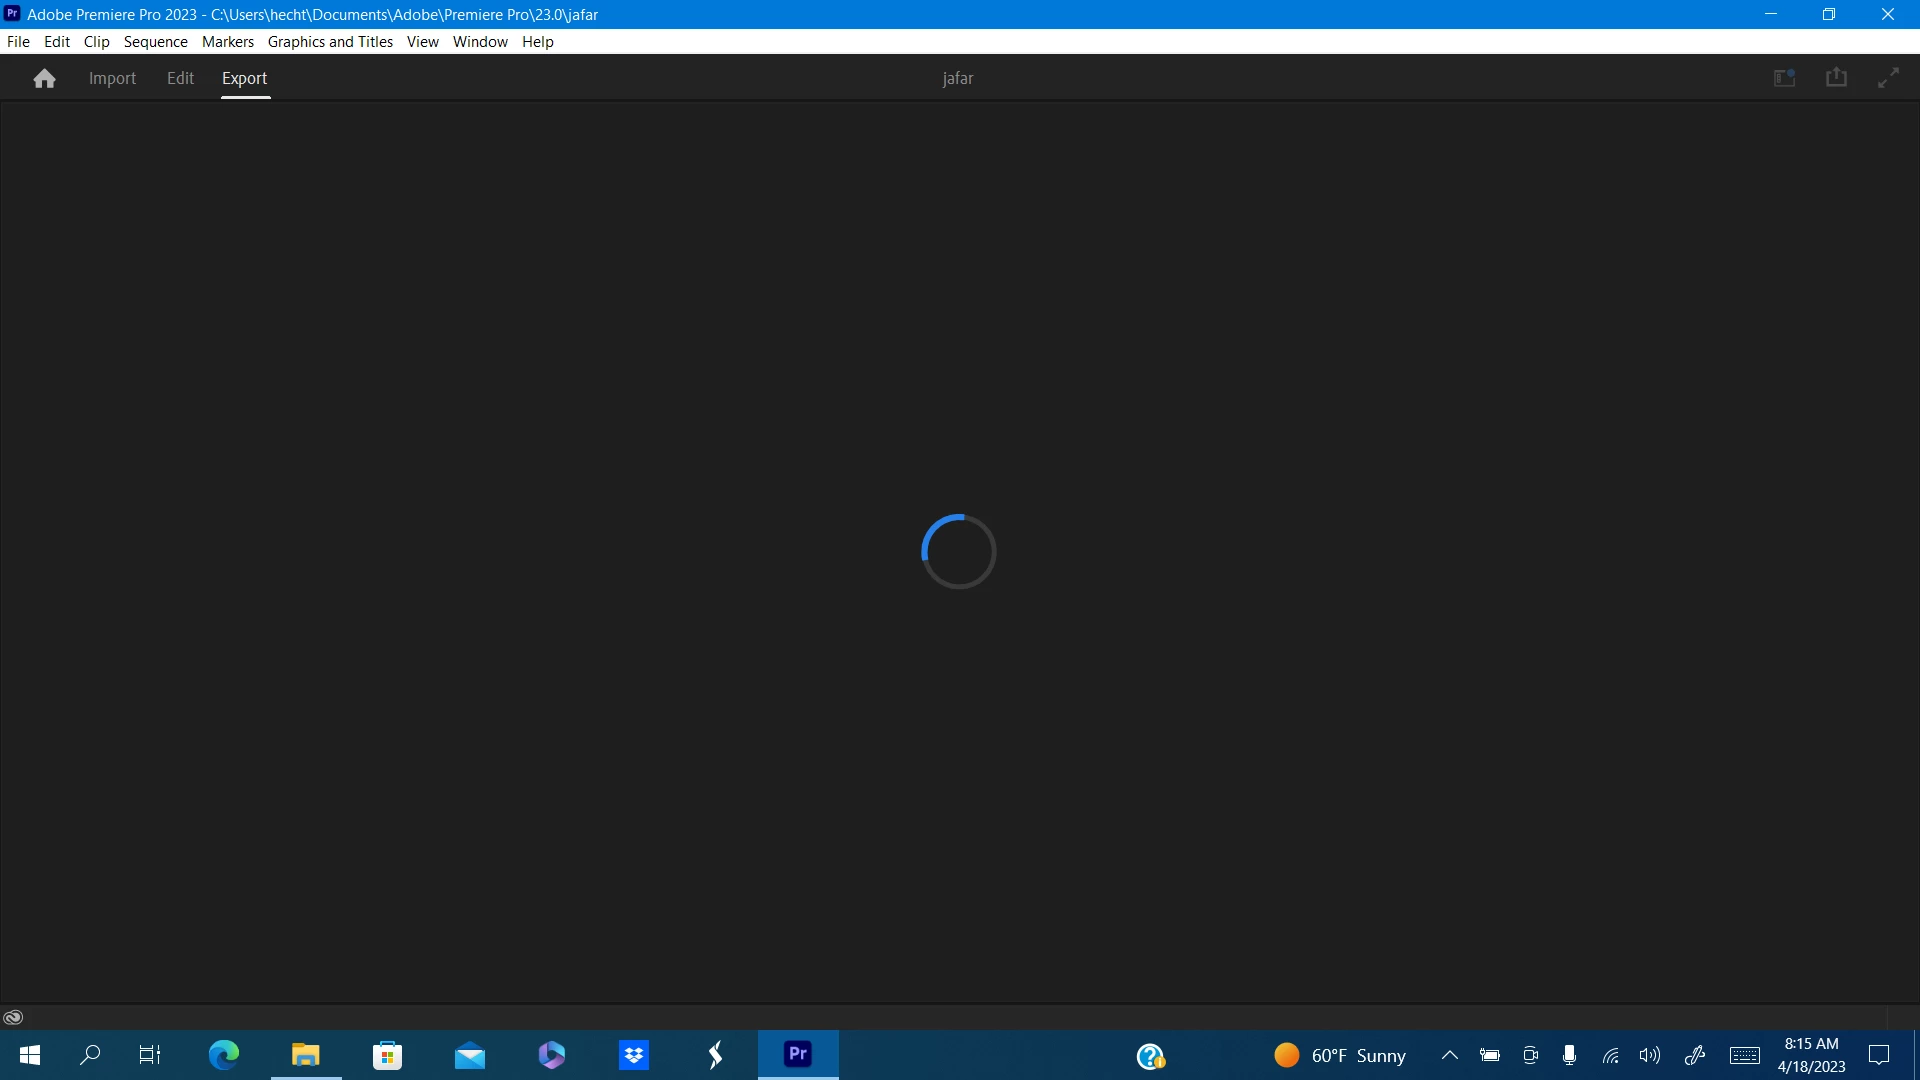The image size is (1920, 1080).
Task: Open the File menu
Action: (18, 42)
